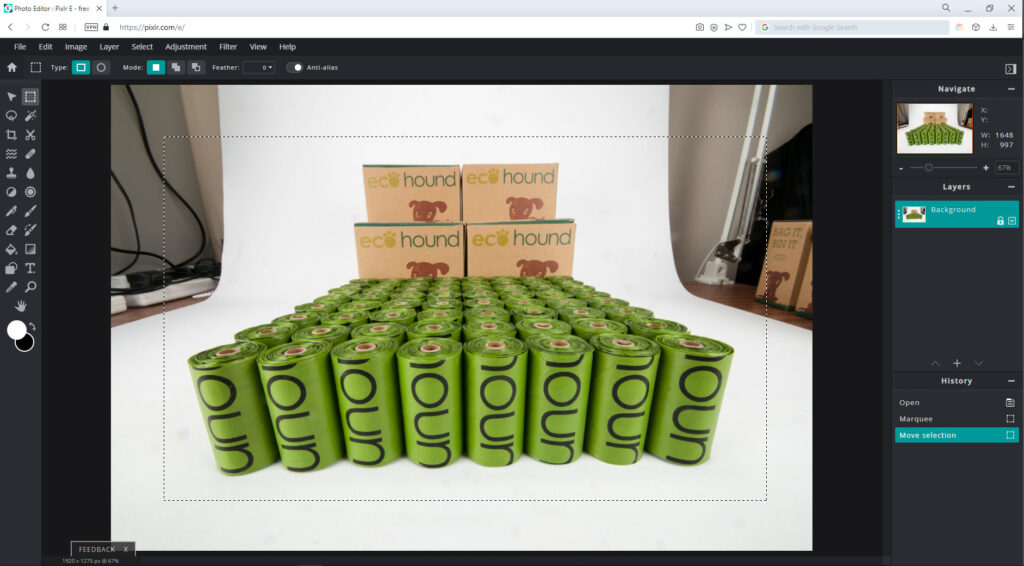
Task: Open the Adjustment menu
Action: [x=185, y=47]
